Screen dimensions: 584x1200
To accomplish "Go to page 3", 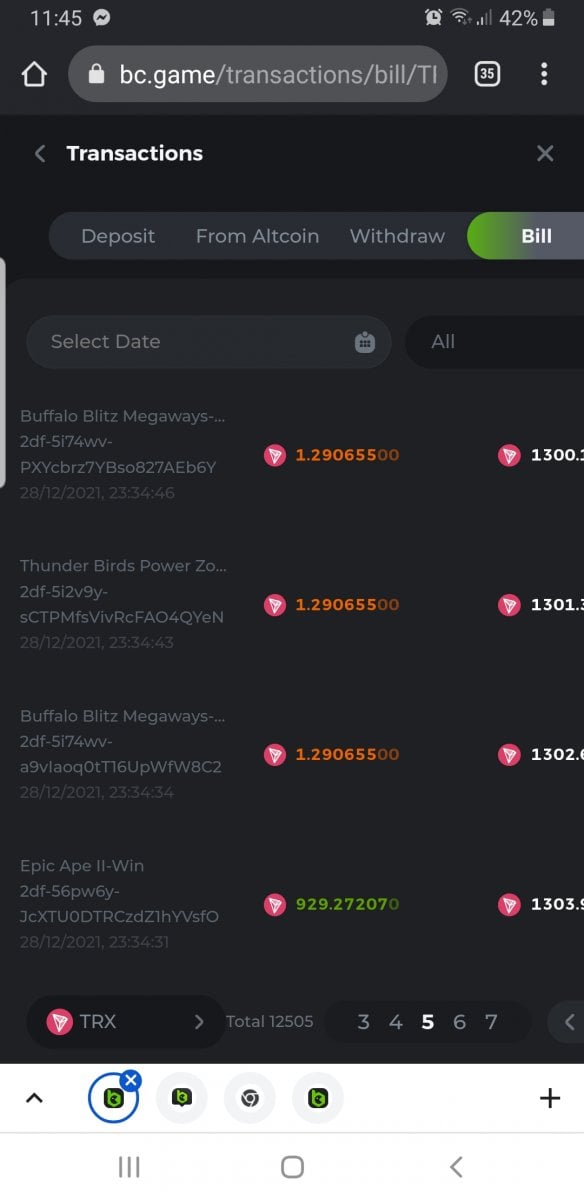I will click(x=363, y=1022).
